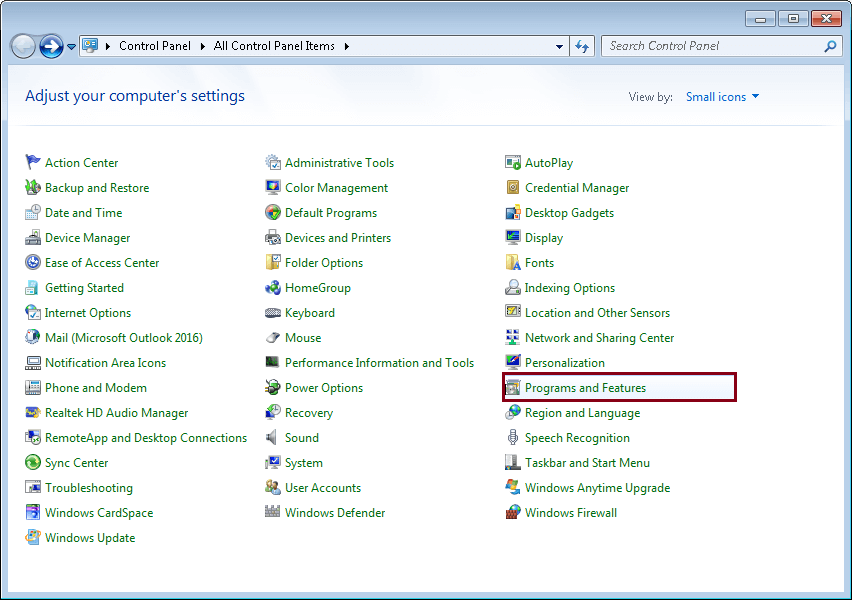Click the AutoPlay icon

coord(513,162)
